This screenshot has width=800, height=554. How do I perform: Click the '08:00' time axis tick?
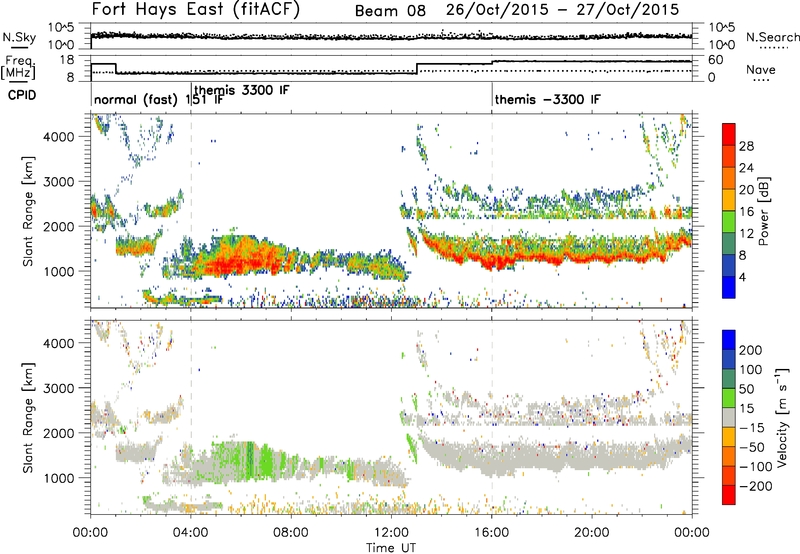click(x=291, y=533)
